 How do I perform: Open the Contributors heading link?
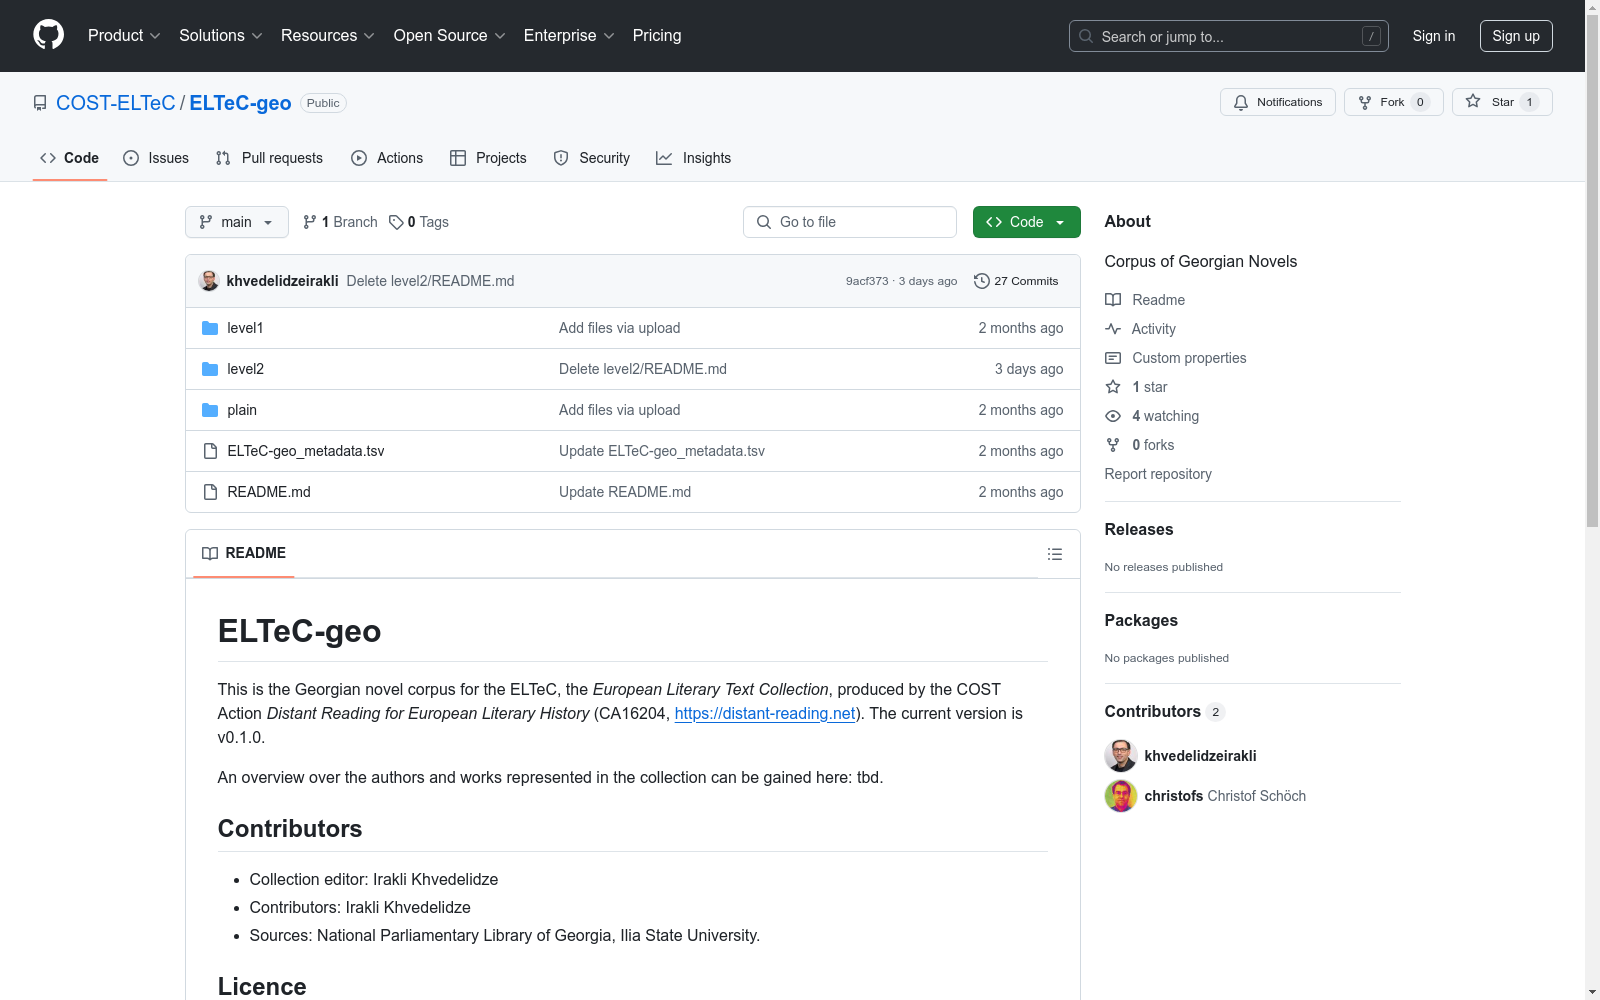point(1165,711)
